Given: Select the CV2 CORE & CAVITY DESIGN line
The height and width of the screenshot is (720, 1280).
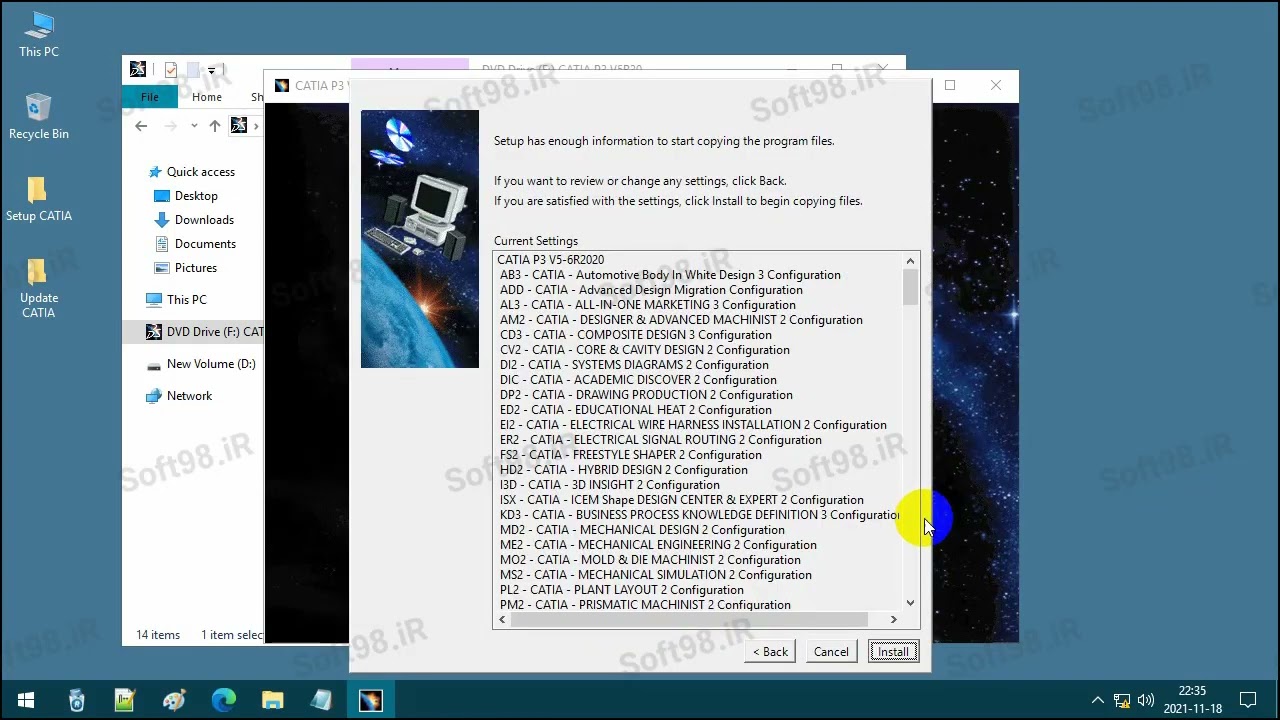Looking at the screenshot, I should pos(645,350).
